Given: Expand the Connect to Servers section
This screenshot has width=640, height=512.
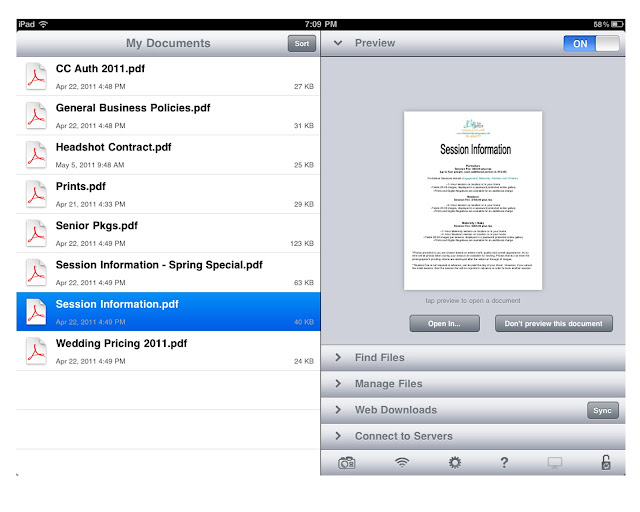Looking at the screenshot, I should (473, 436).
